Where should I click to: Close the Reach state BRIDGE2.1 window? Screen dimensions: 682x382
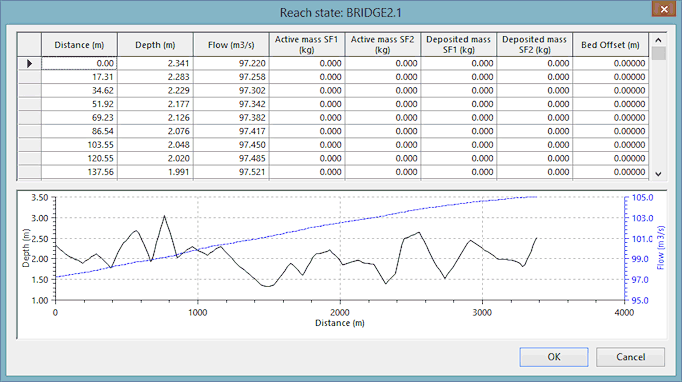click(x=664, y=9)
